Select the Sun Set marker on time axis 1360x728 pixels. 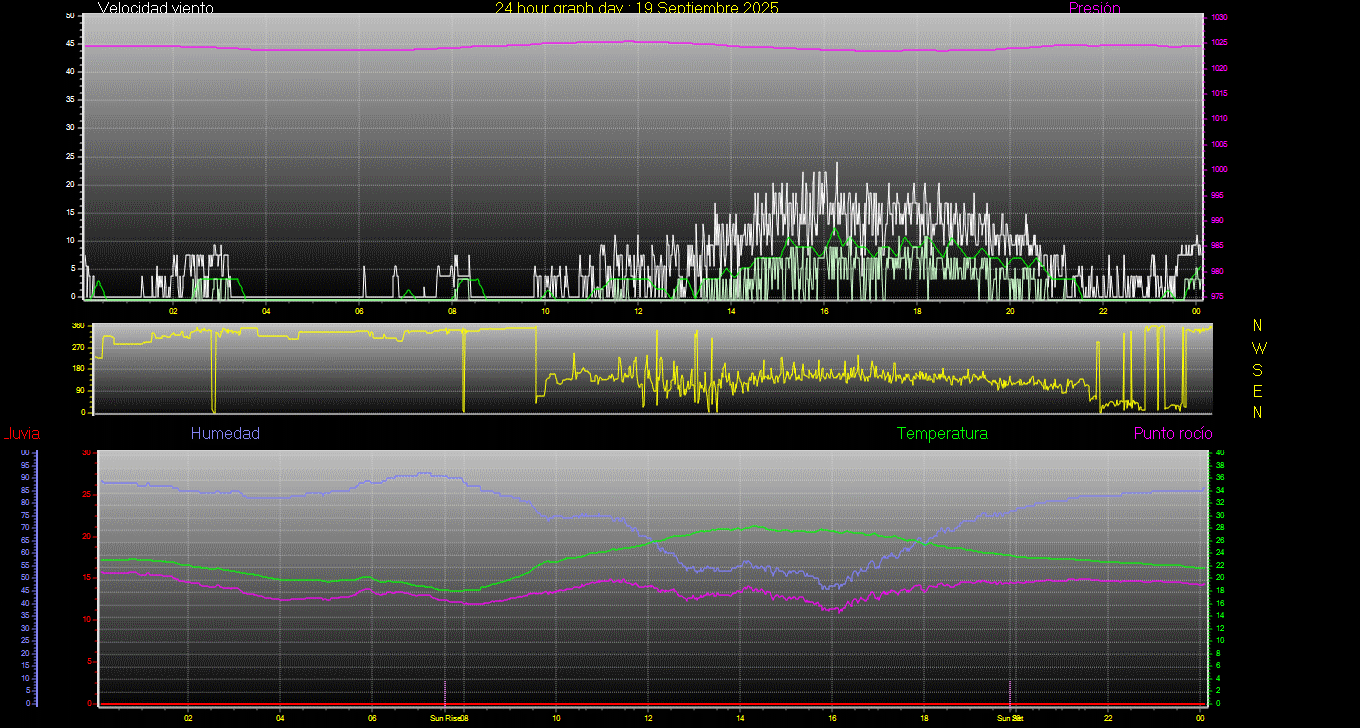pyautogui.click(x=1009, y=718)
